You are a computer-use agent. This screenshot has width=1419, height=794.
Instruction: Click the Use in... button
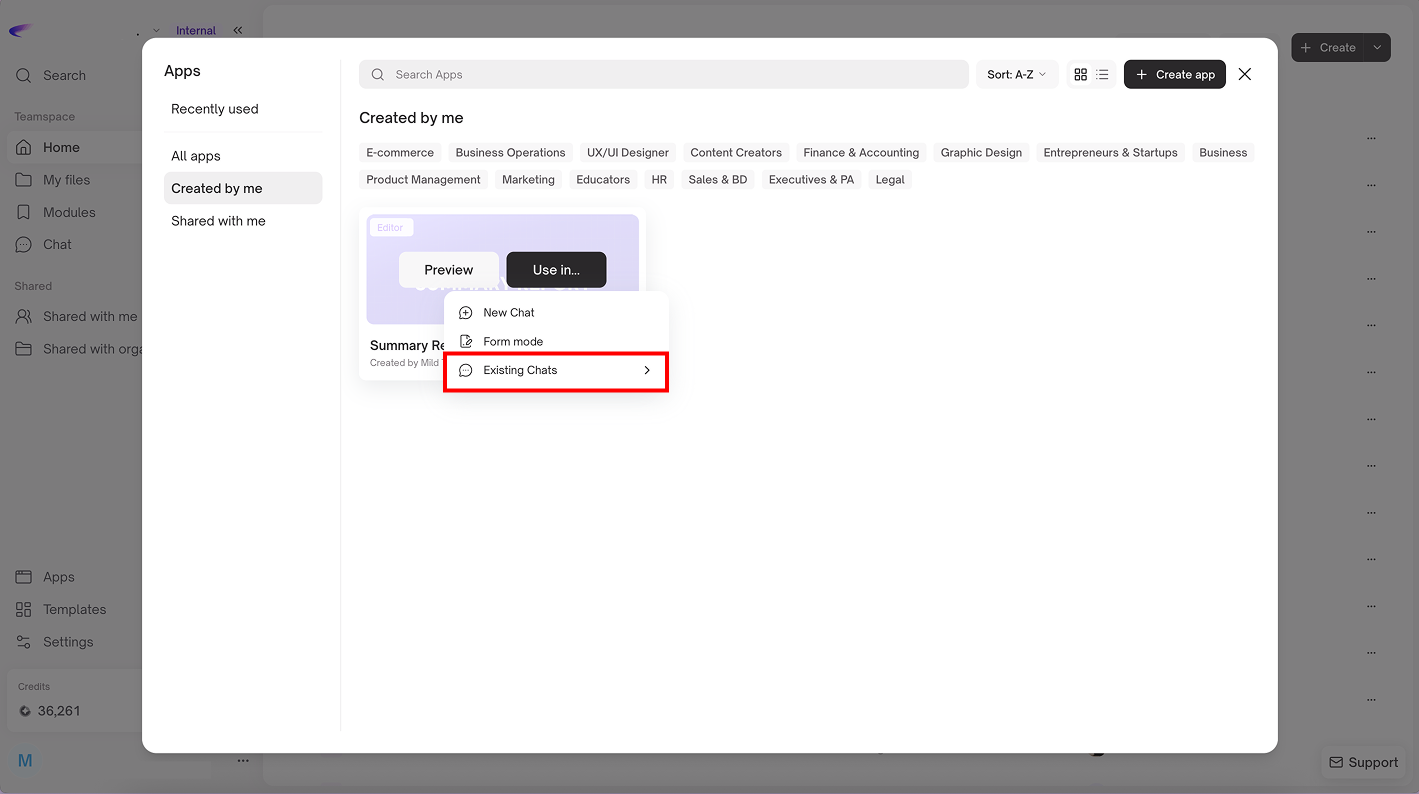click(556, 270)
